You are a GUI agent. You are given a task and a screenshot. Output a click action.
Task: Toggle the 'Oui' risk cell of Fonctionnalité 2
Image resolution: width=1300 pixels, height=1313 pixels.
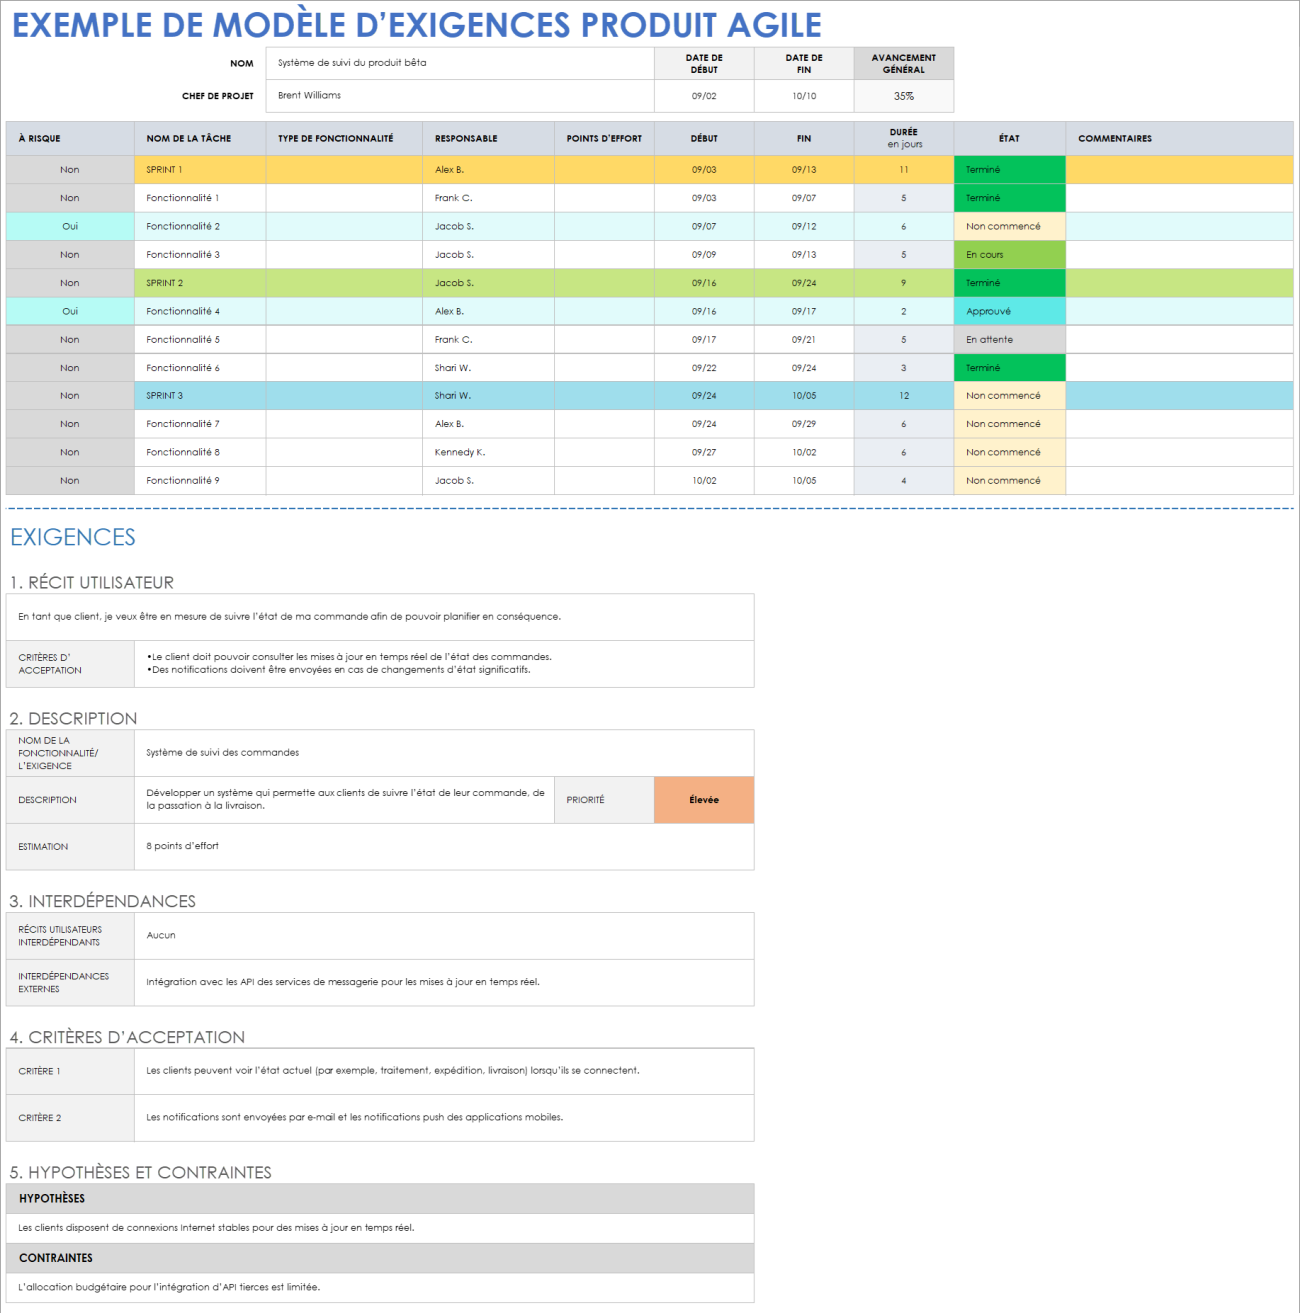(x=69, y=226)
